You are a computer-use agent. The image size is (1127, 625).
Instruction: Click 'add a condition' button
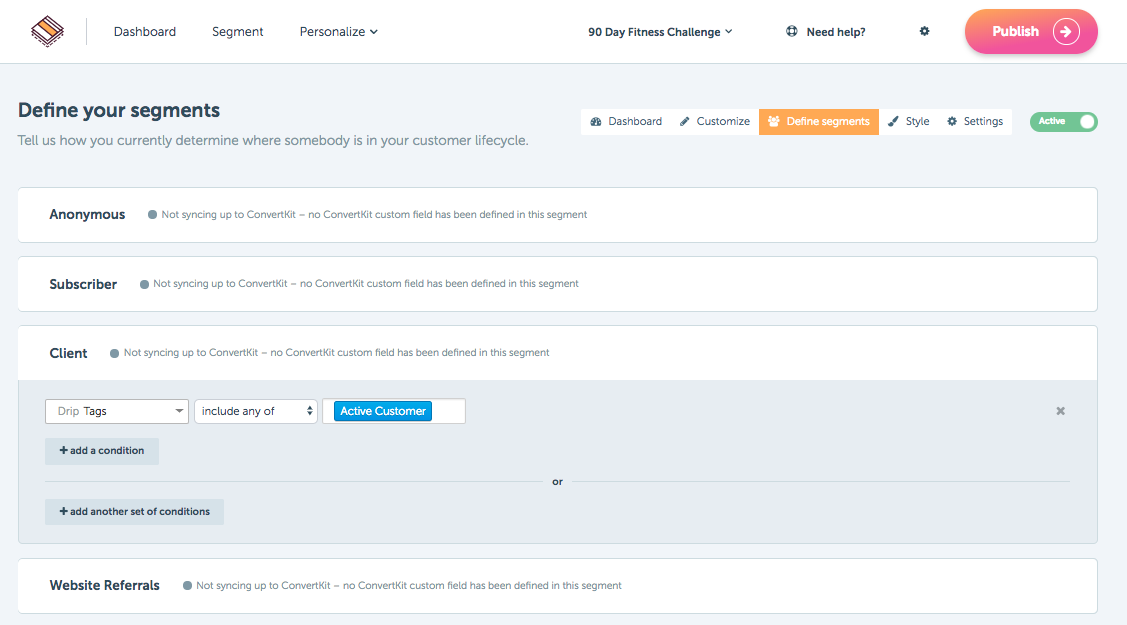tap(102, 451)
